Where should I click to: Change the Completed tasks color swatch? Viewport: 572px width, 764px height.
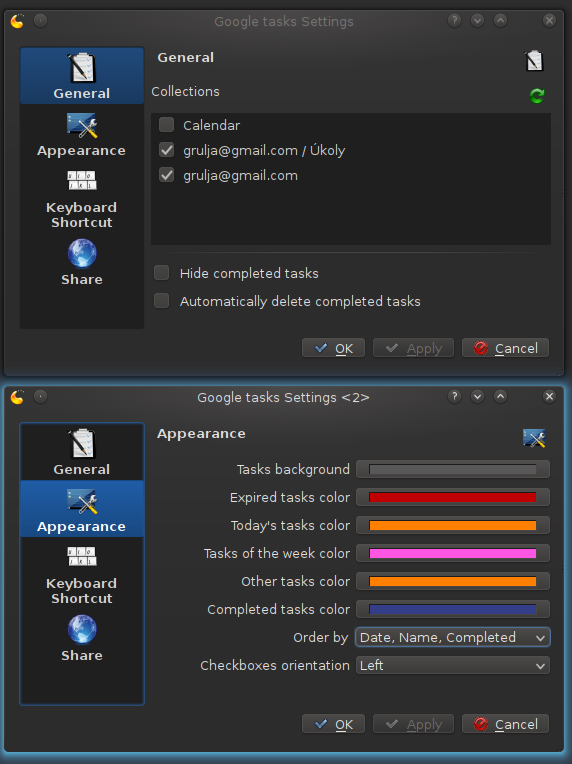(453, 609)
